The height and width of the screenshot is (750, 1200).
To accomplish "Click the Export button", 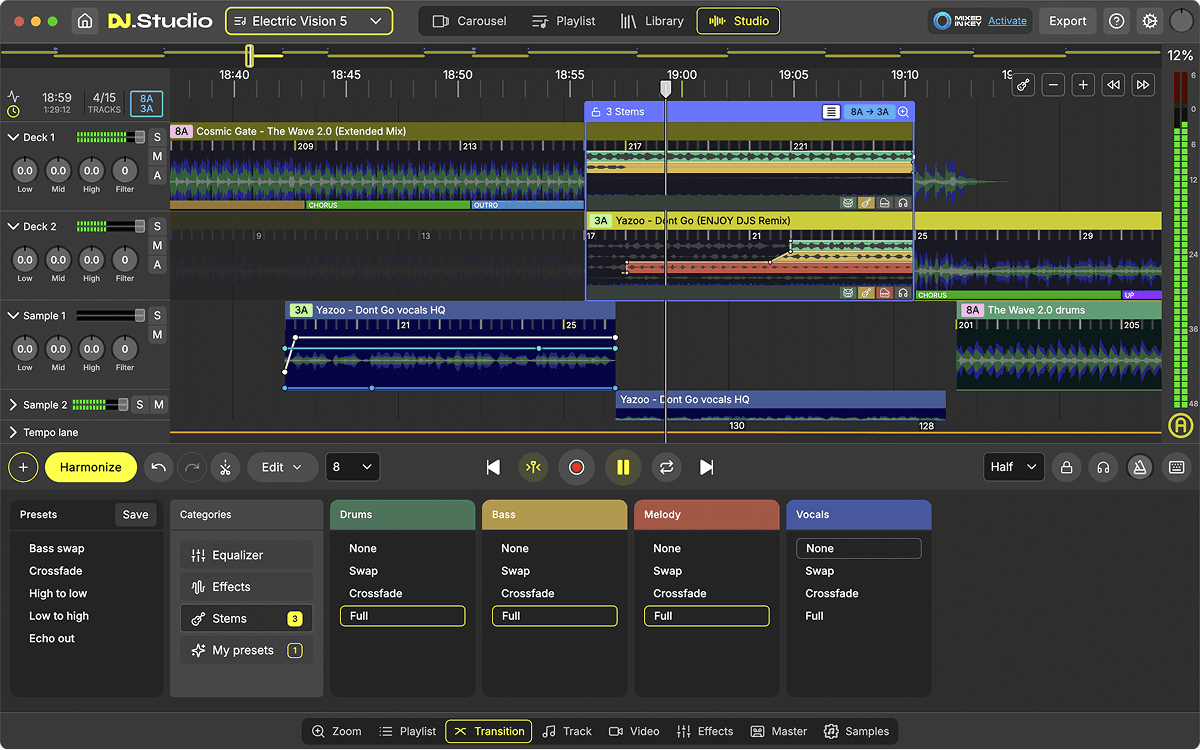I will point(1067,21).
